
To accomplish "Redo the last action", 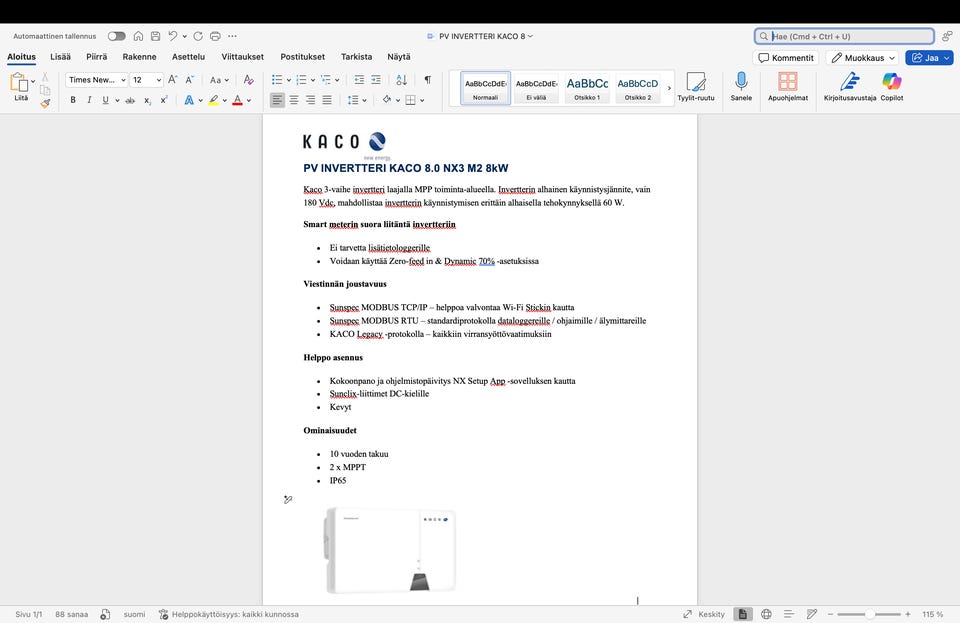I will (198, 36).
